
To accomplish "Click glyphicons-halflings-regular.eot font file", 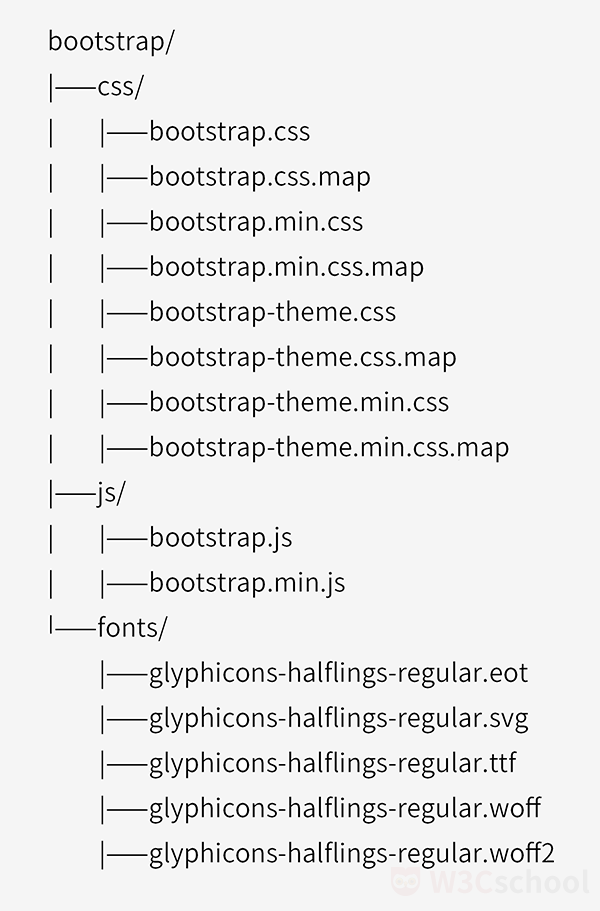I will (x=338, y=673).
